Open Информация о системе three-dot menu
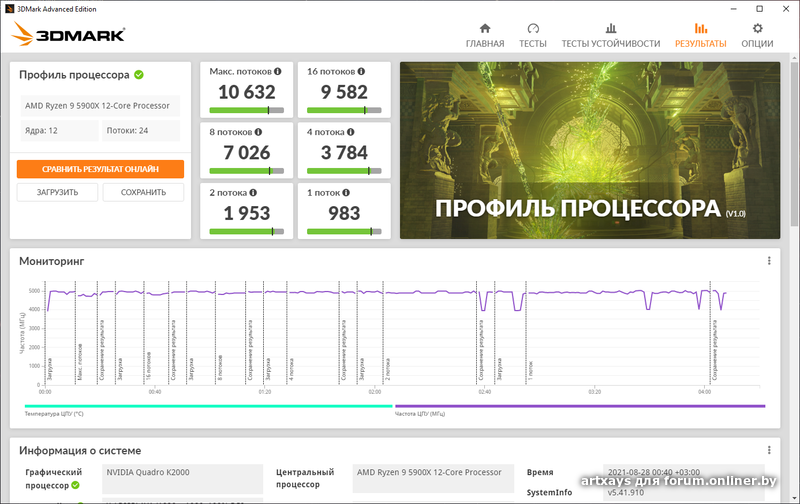 coord(769,450)
